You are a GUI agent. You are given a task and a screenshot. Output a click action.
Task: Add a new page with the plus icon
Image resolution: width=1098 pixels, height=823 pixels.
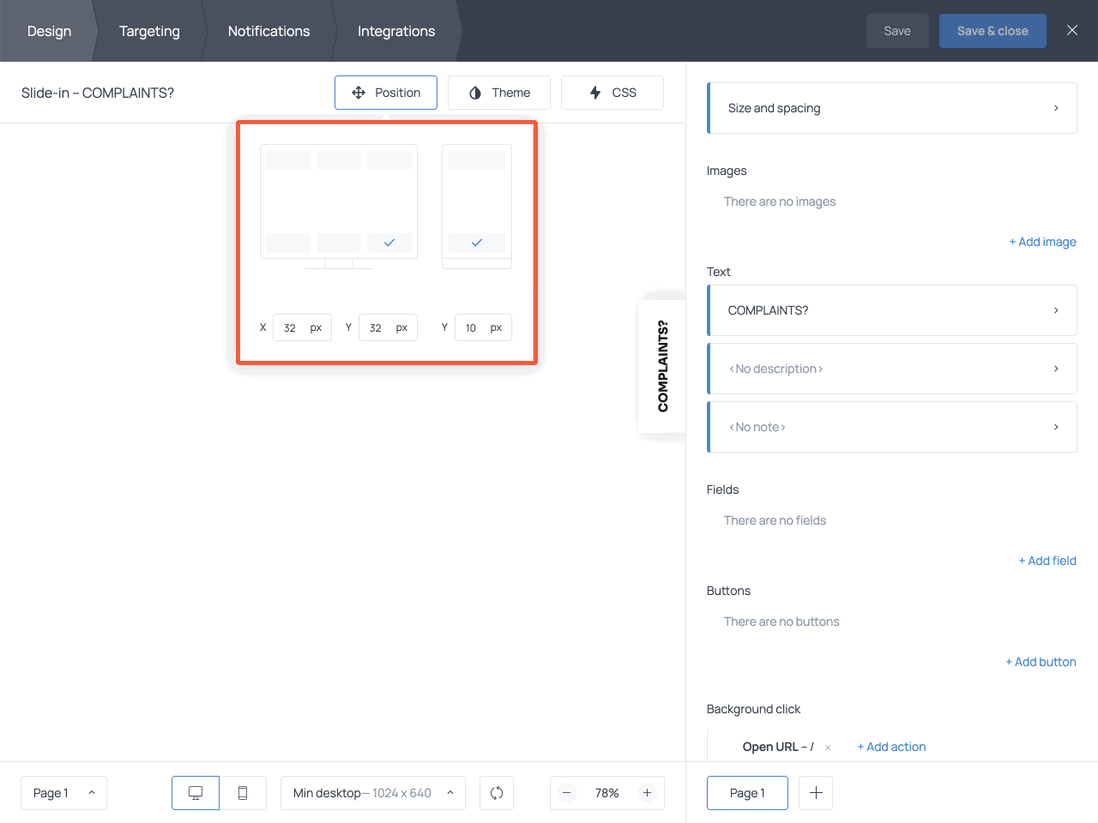coord(815,792)
